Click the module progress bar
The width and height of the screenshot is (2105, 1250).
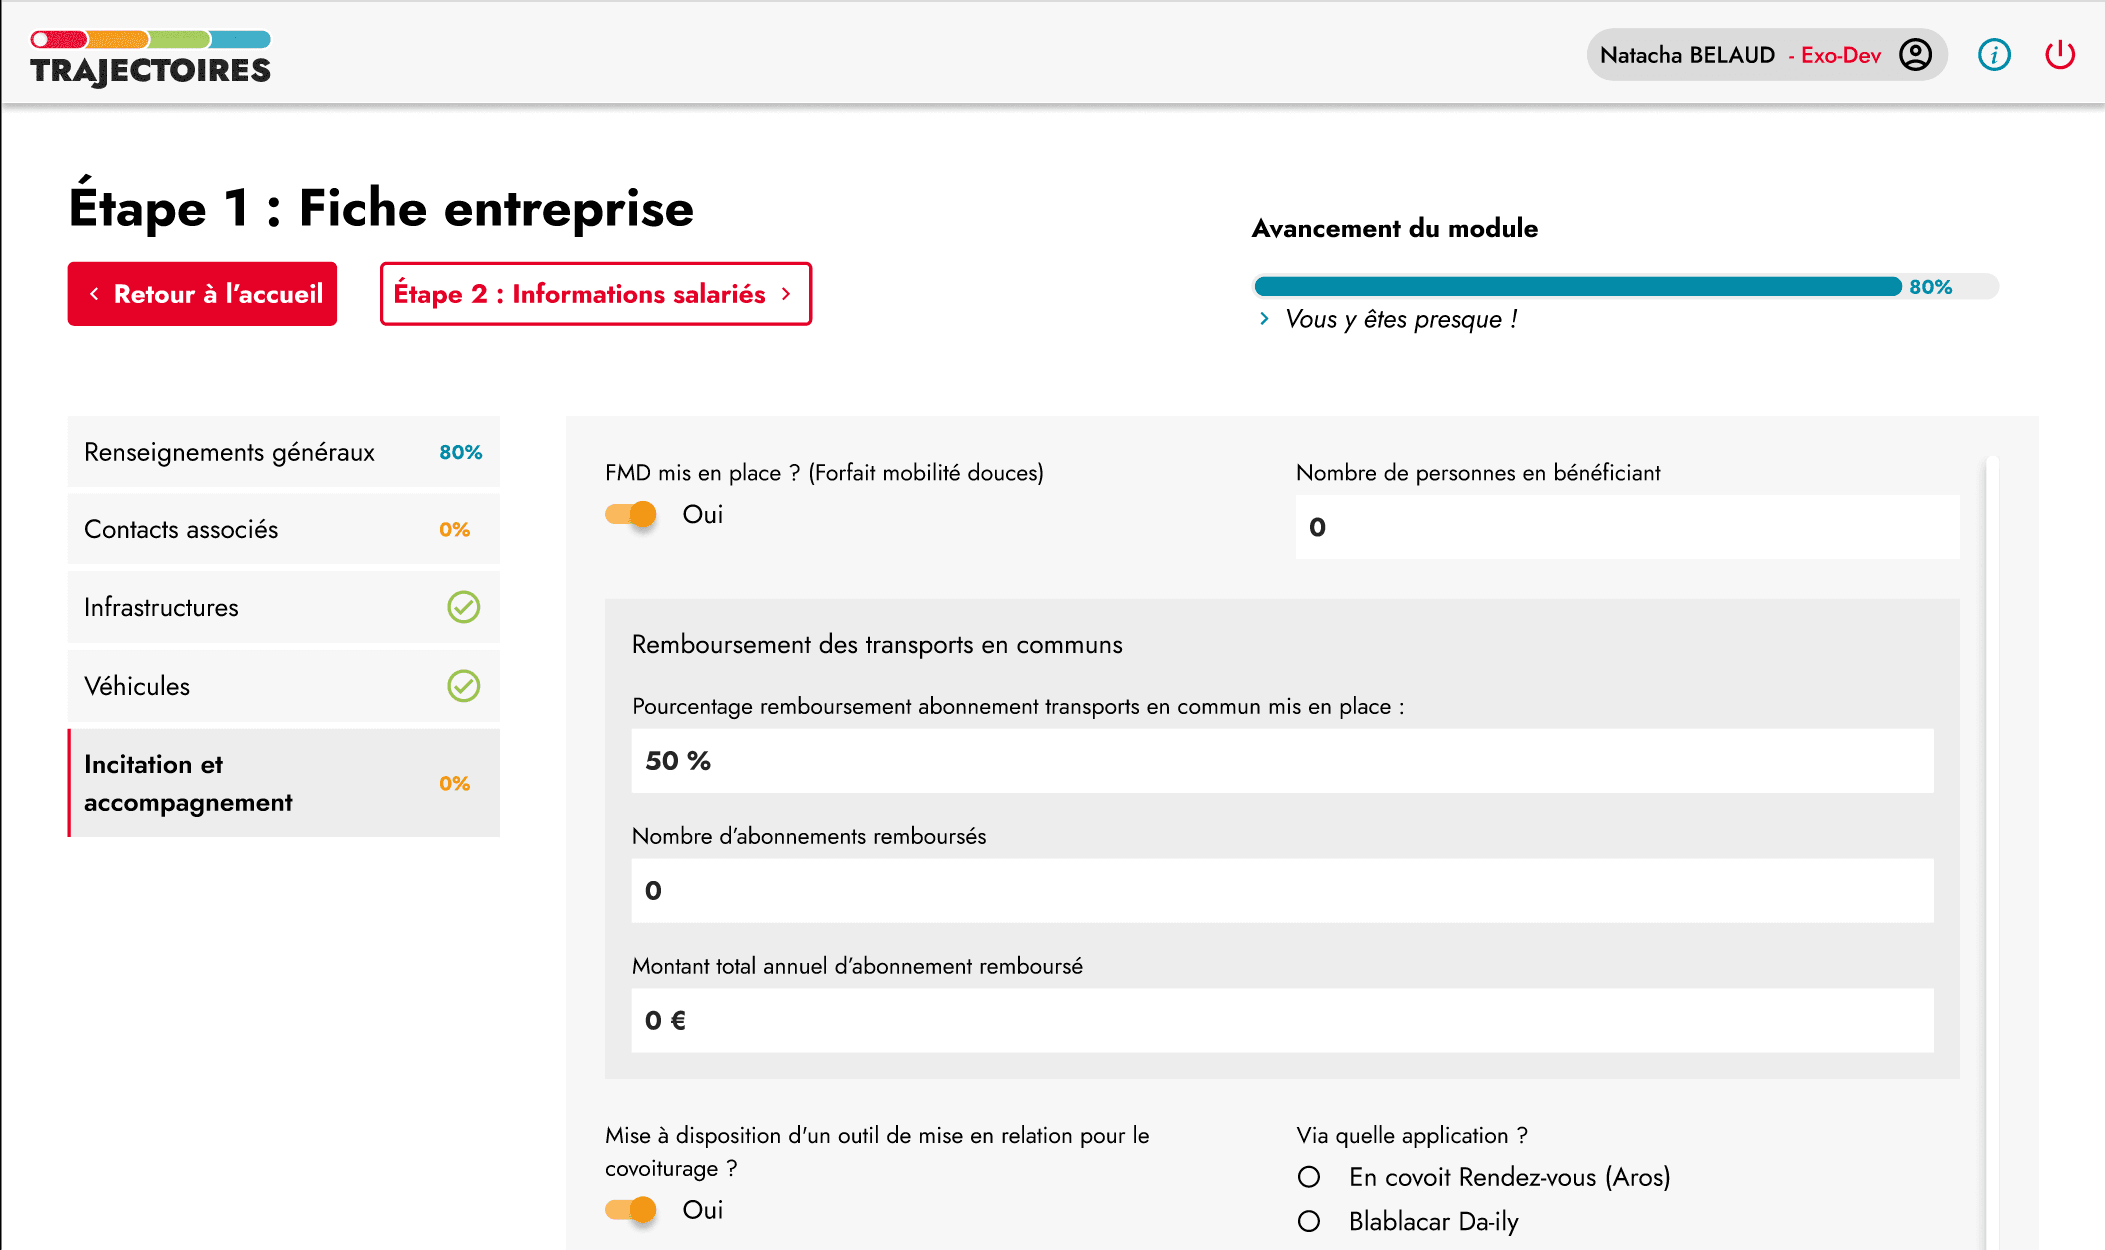tap(1626, 287)
